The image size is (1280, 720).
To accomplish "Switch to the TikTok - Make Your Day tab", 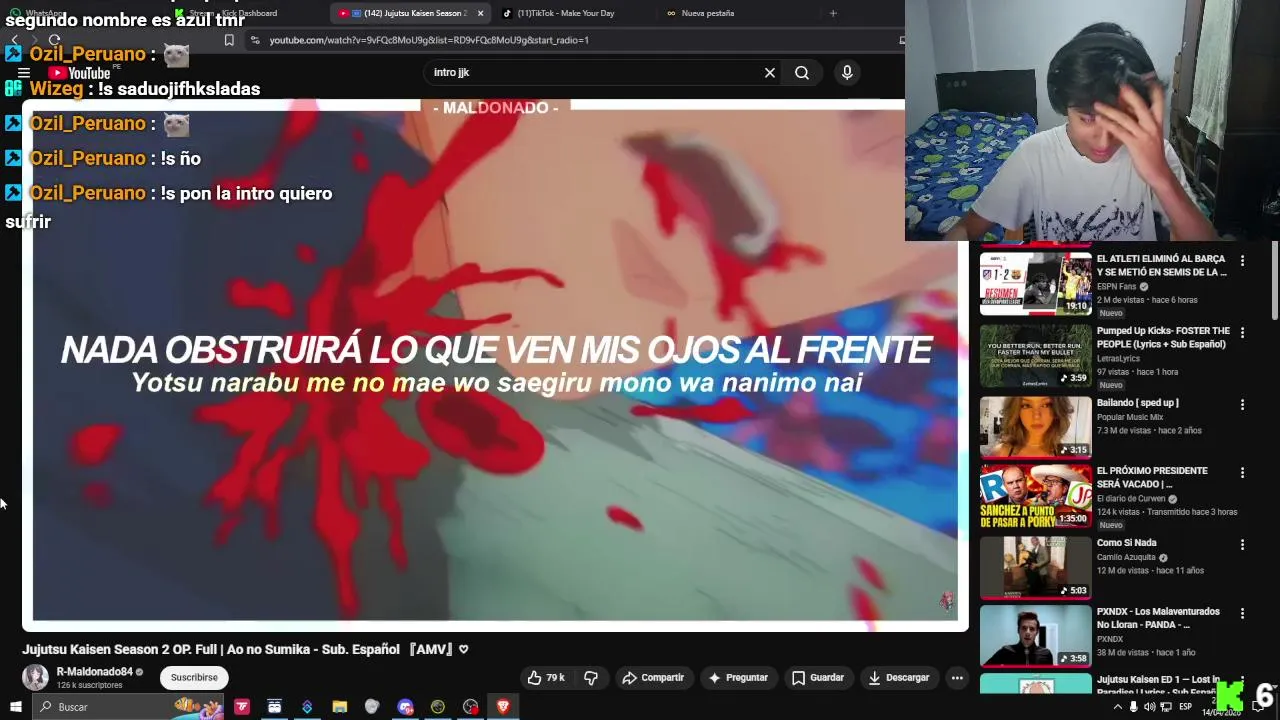I will pos(565,13).
